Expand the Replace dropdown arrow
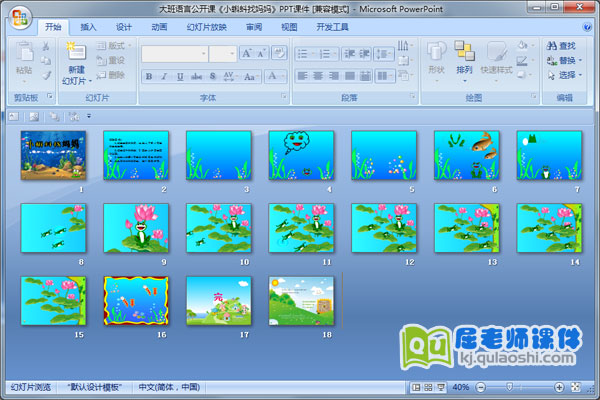 (582, 60)
